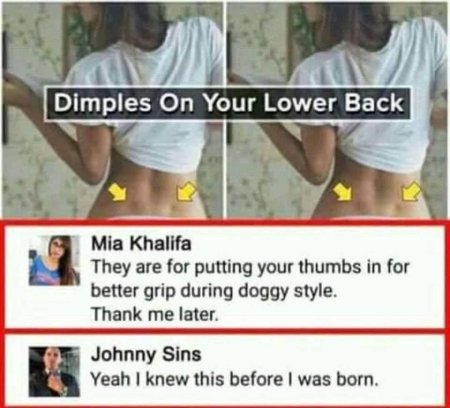Click 'Yeah I knew this before I was born' comment

[235, 379]
